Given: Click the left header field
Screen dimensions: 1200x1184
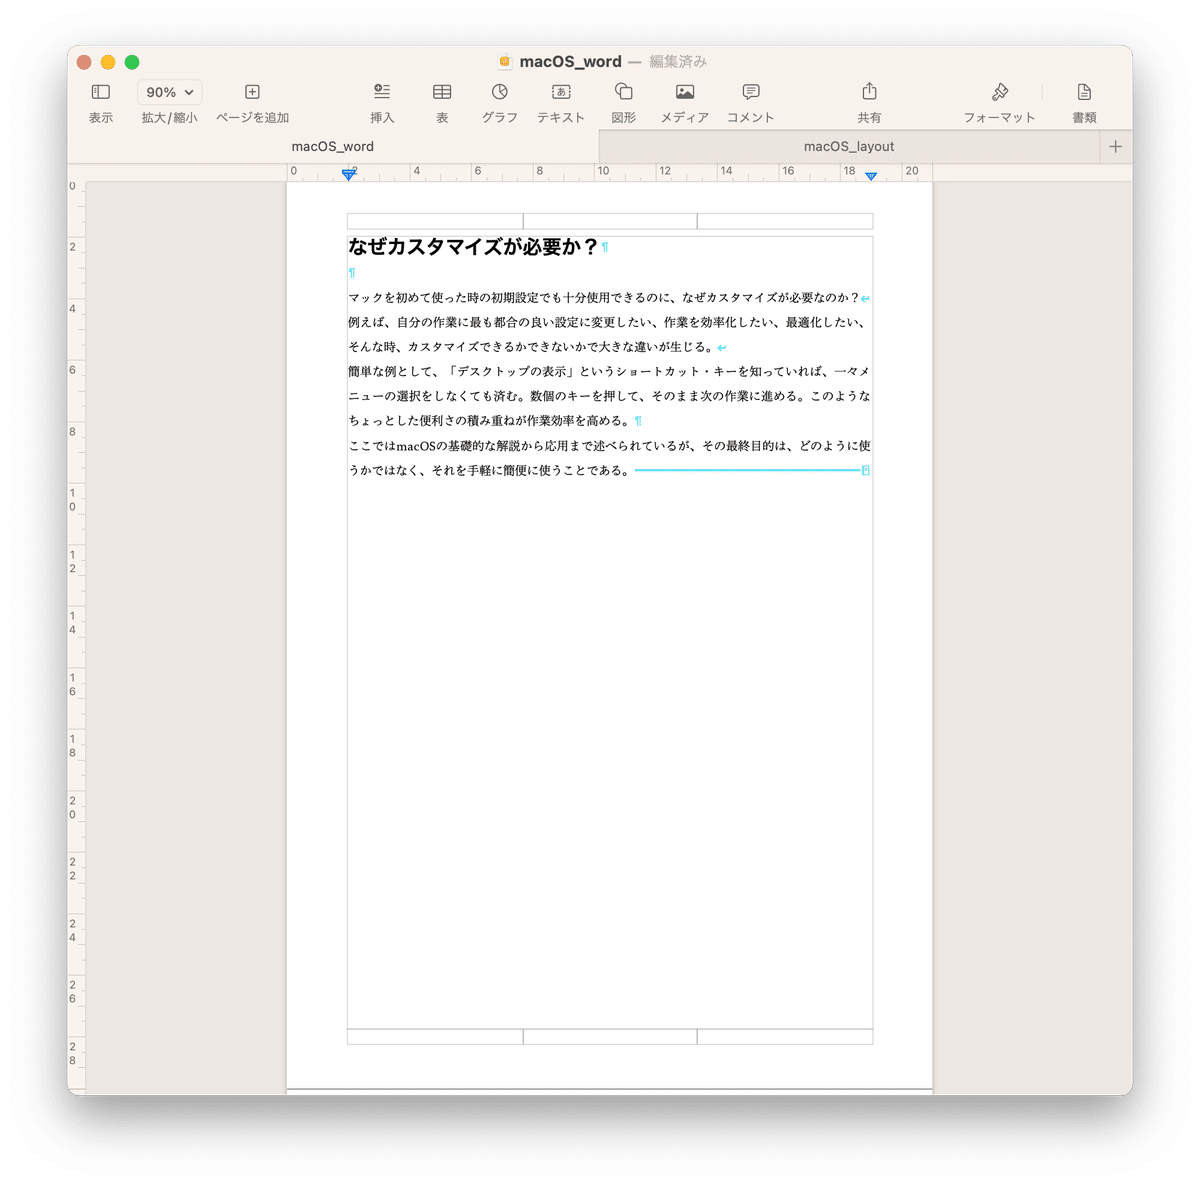Looking at the screenshot, I should (435, 221).
